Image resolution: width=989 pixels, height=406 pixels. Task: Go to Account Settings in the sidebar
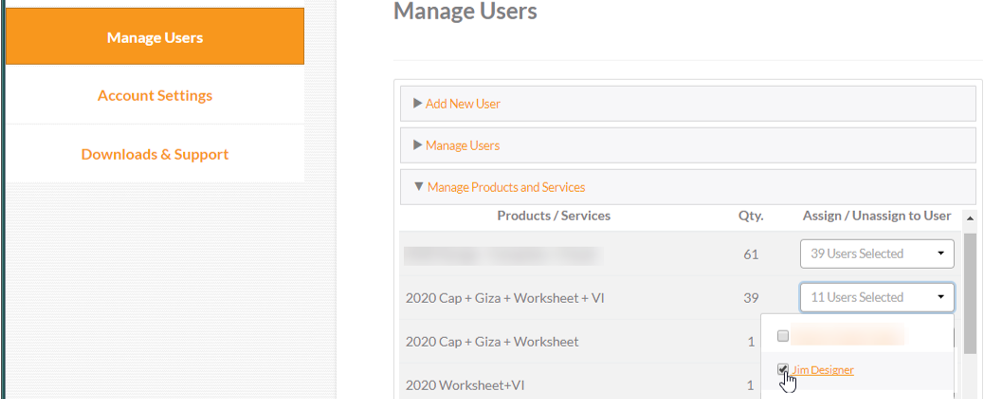[x=155, y=96]
